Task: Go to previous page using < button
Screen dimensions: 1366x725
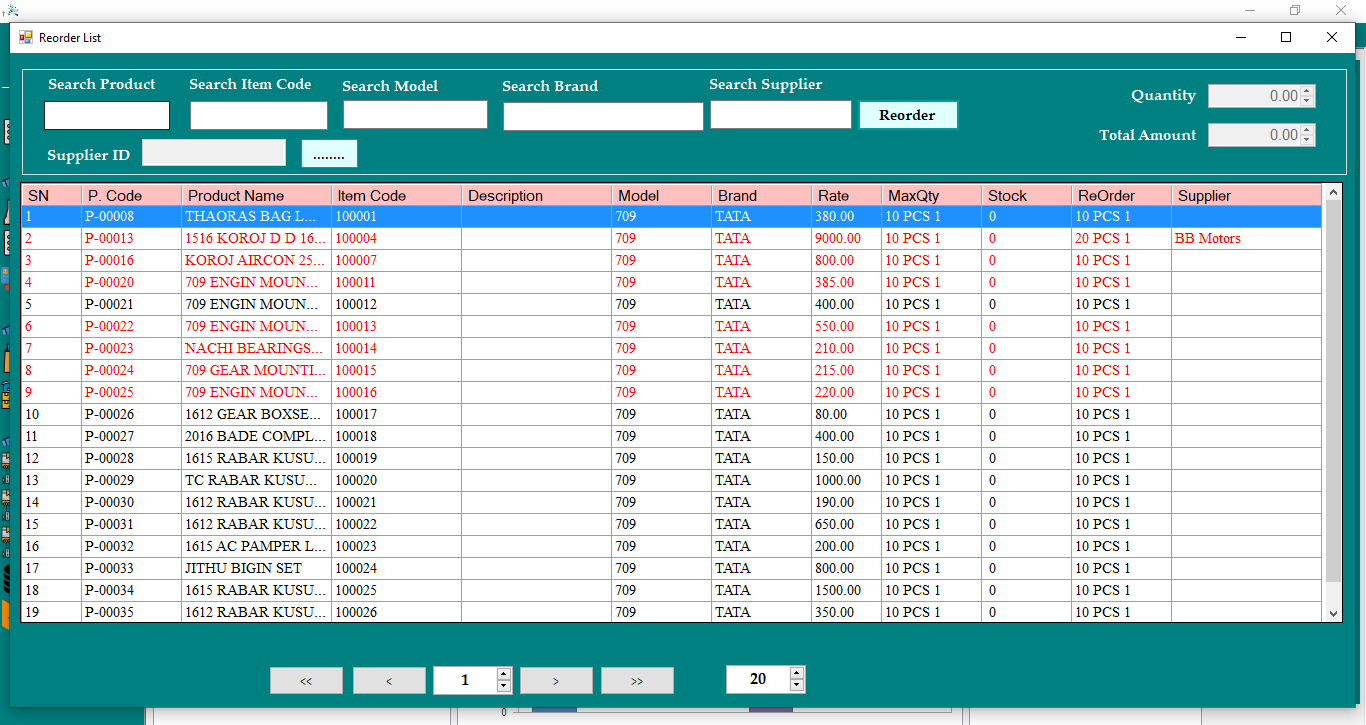Action: click(389, 680)
